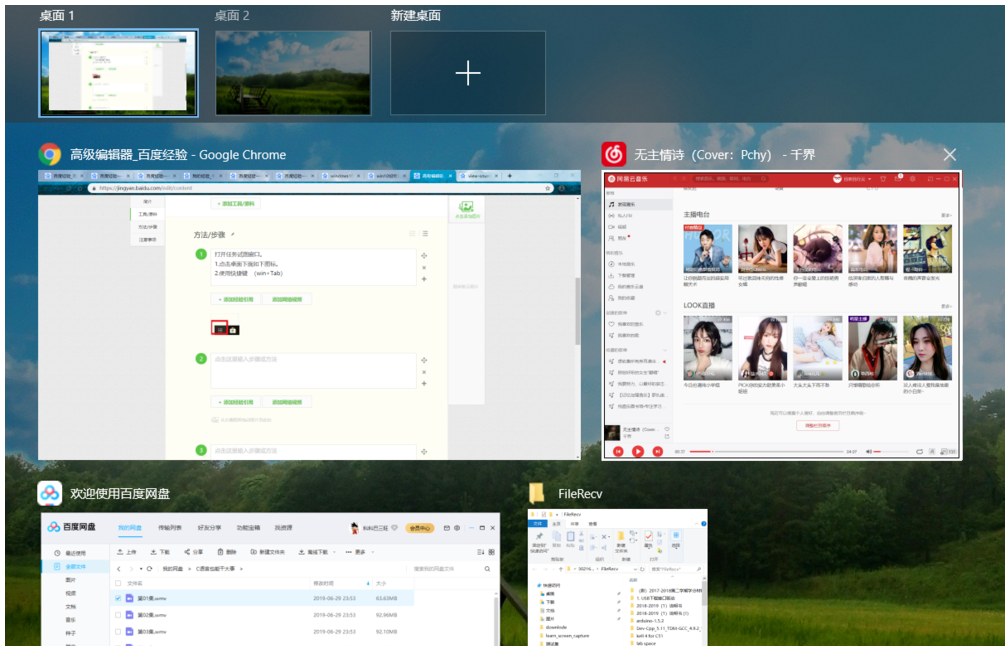The height and width of the screenshot is (646, 1006).
Task: Open the Chrome profile avatar icon
Action: [x=562, y=188]
